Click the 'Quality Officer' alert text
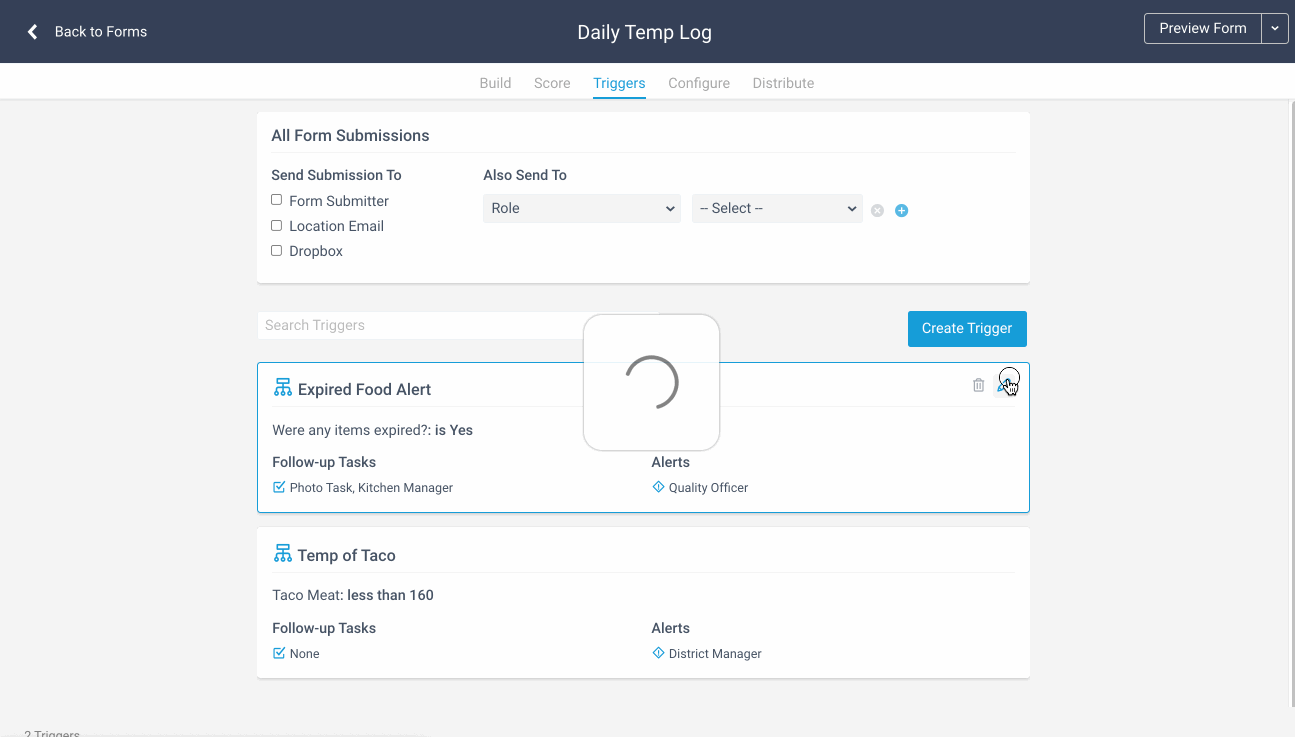Viewport: 1295px width, 737px height. point(708,488)
